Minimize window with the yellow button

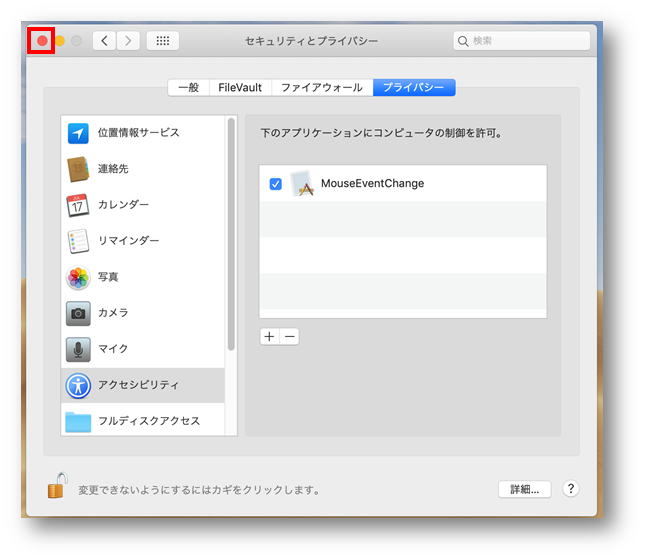[60, 41]
